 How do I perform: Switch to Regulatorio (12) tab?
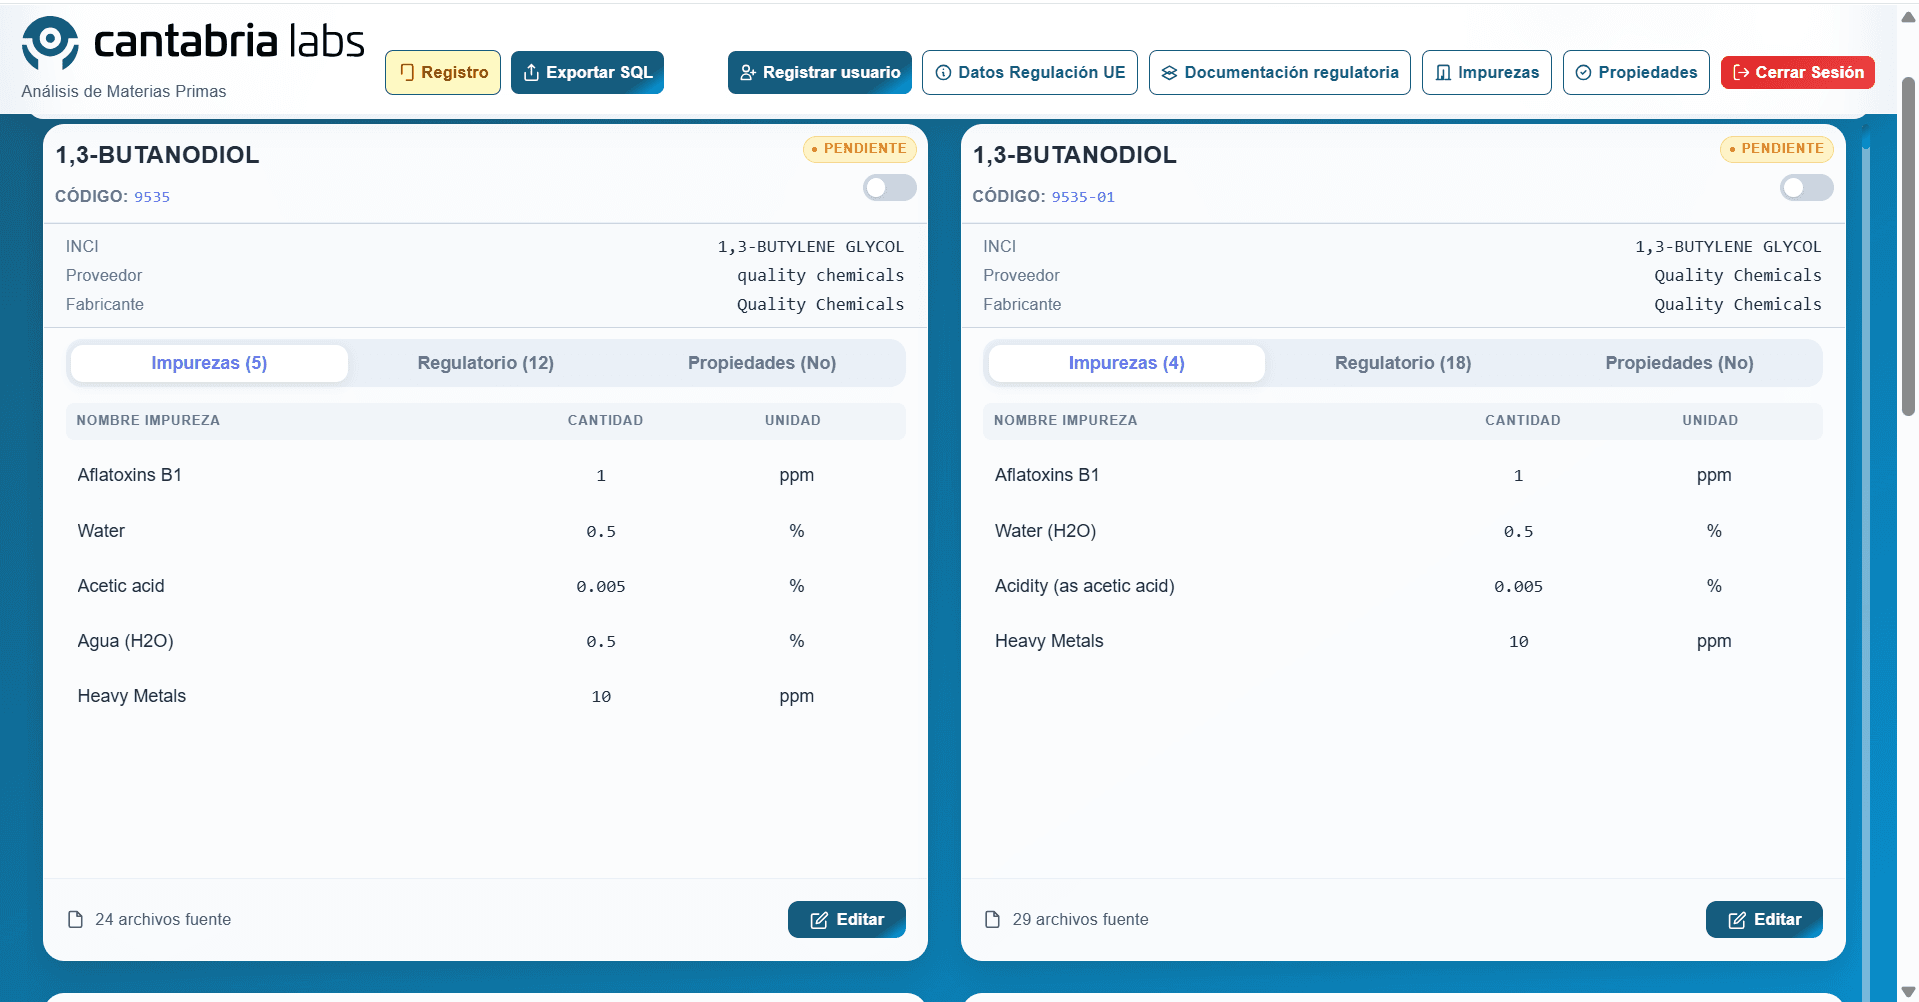[486, 363]
